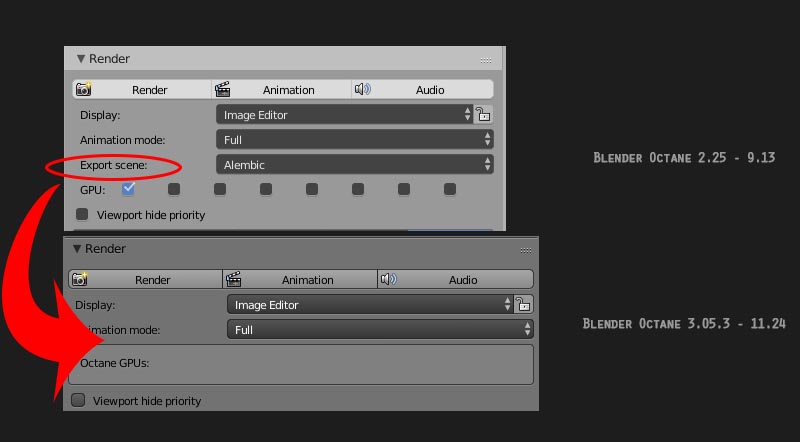Enable the second GPU checkbox
800x442 pixels.
tap(174, 188)
